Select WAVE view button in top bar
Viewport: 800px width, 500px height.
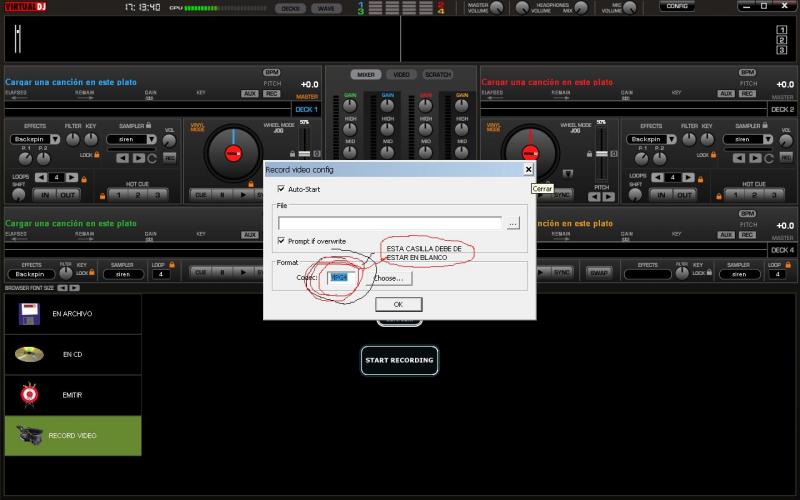click(x=326, y=8)
